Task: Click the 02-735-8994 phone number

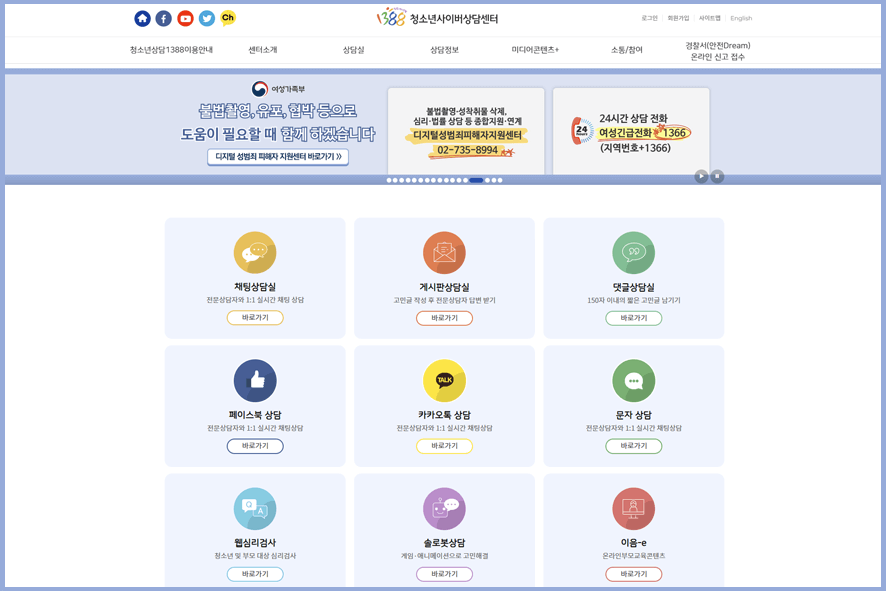Action: (467, 150)
